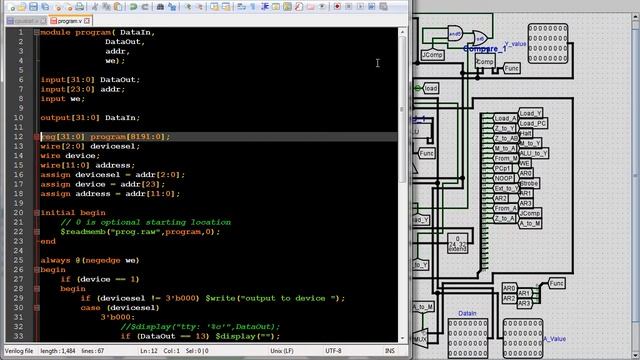The height and width of the screenshot is (360, 640).
Task: Open Find with the binoculars icon
Action: coord(160,7)
